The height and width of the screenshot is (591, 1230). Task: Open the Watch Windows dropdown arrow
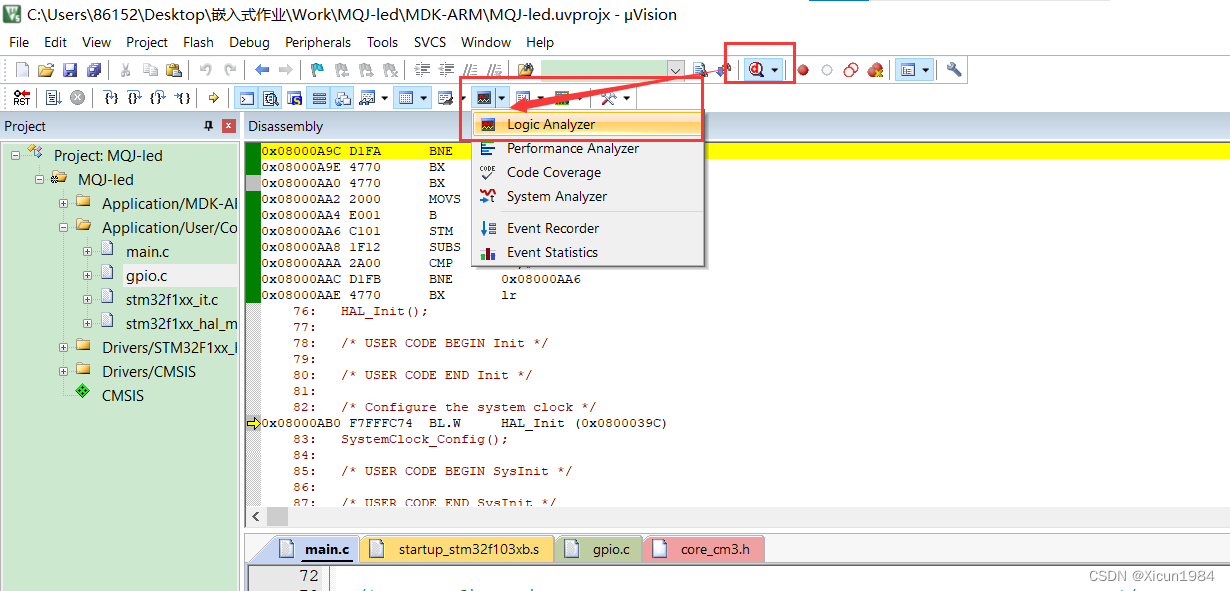click(385, 98)
